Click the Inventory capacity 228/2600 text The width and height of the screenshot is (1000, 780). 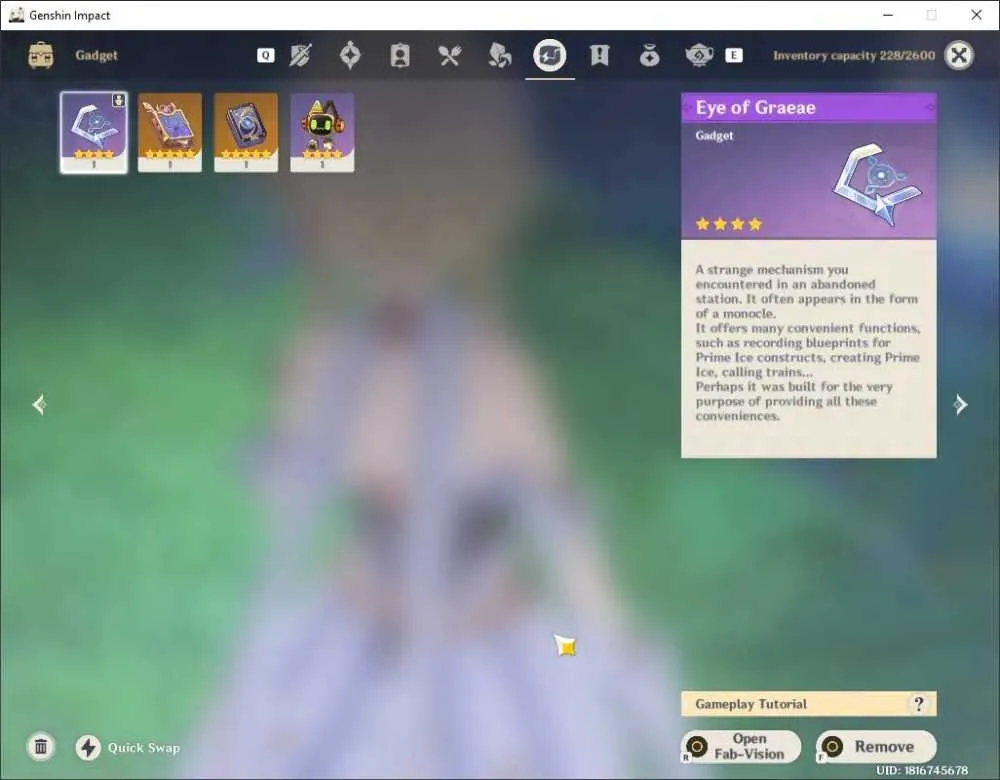pyautogui.click(x=854, y=55)
